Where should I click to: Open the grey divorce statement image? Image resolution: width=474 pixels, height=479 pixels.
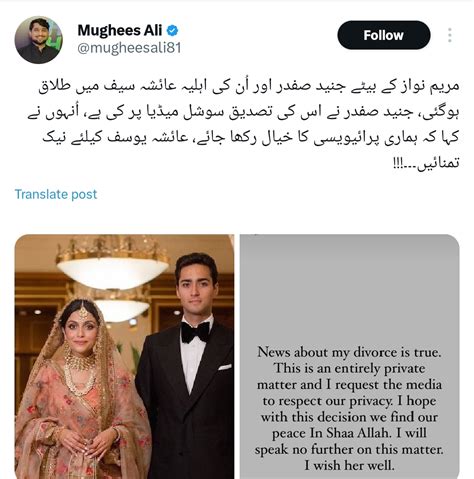pyautogui.click(x=350, y=357)
